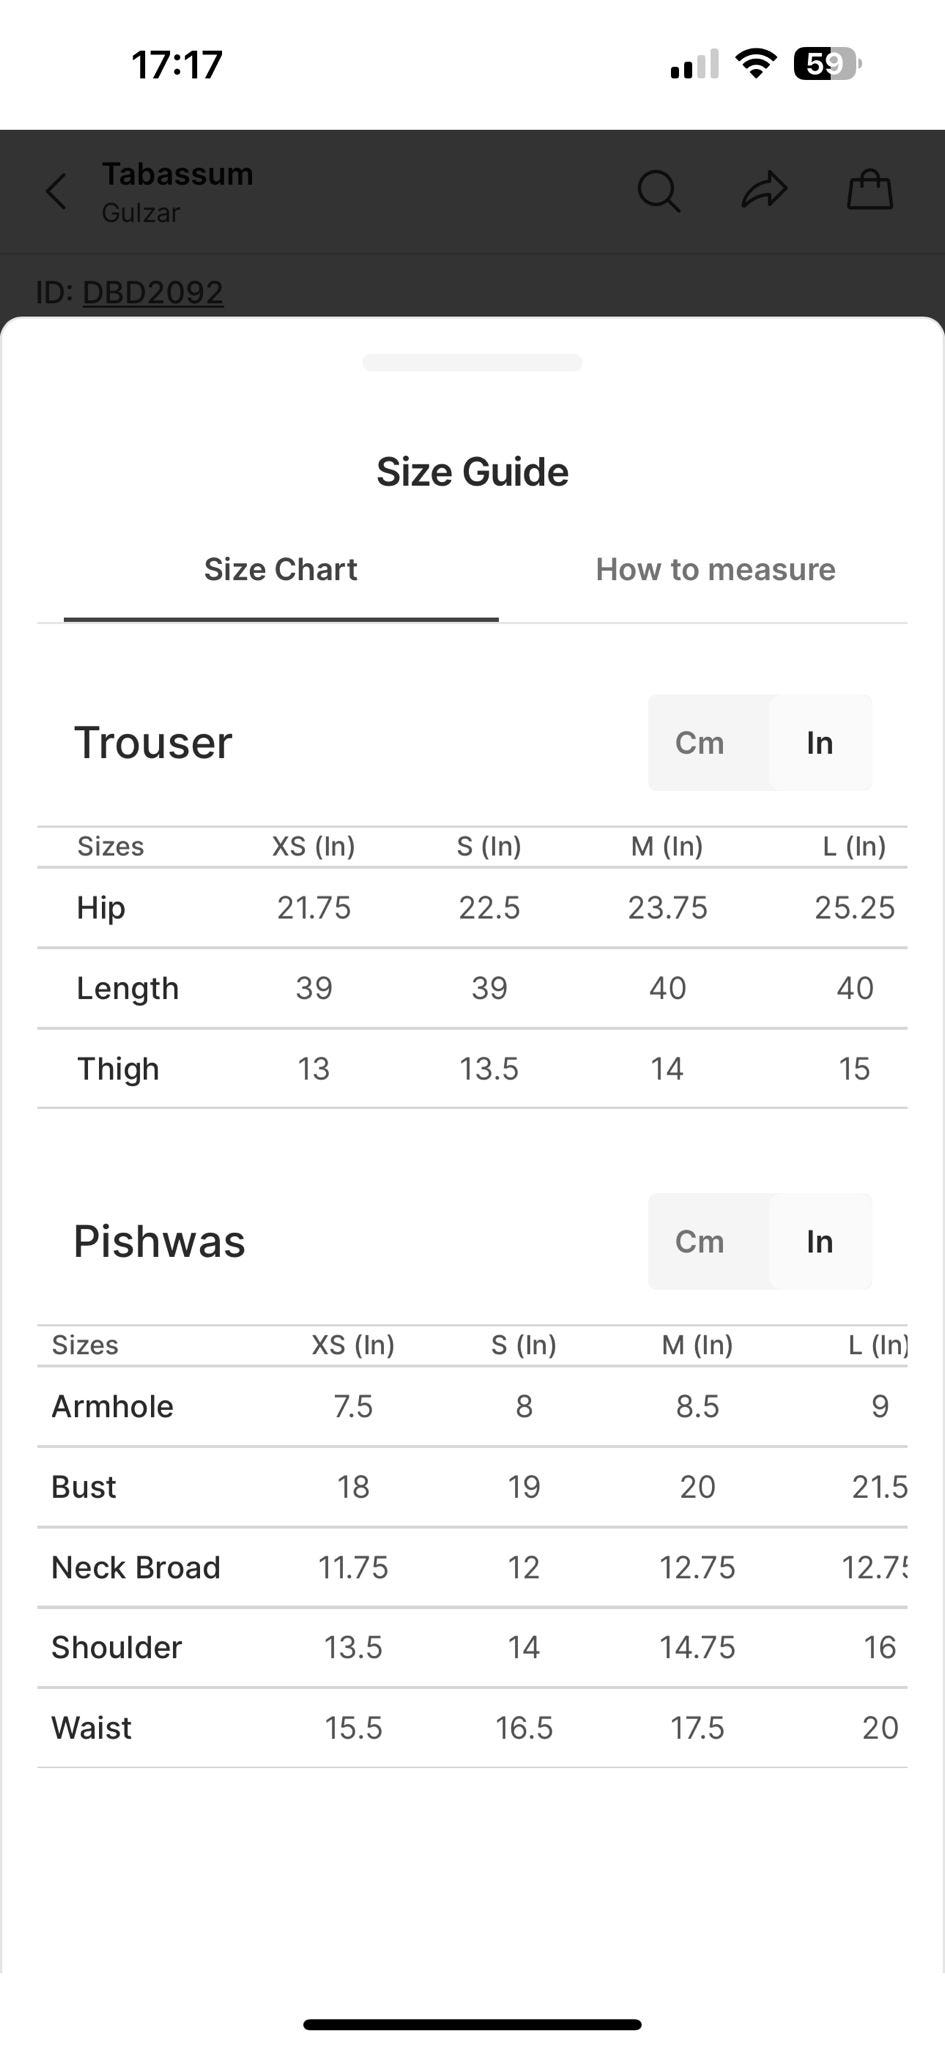Select In units for Trouser
This screenshot has height=2048, width=945.
819,743
